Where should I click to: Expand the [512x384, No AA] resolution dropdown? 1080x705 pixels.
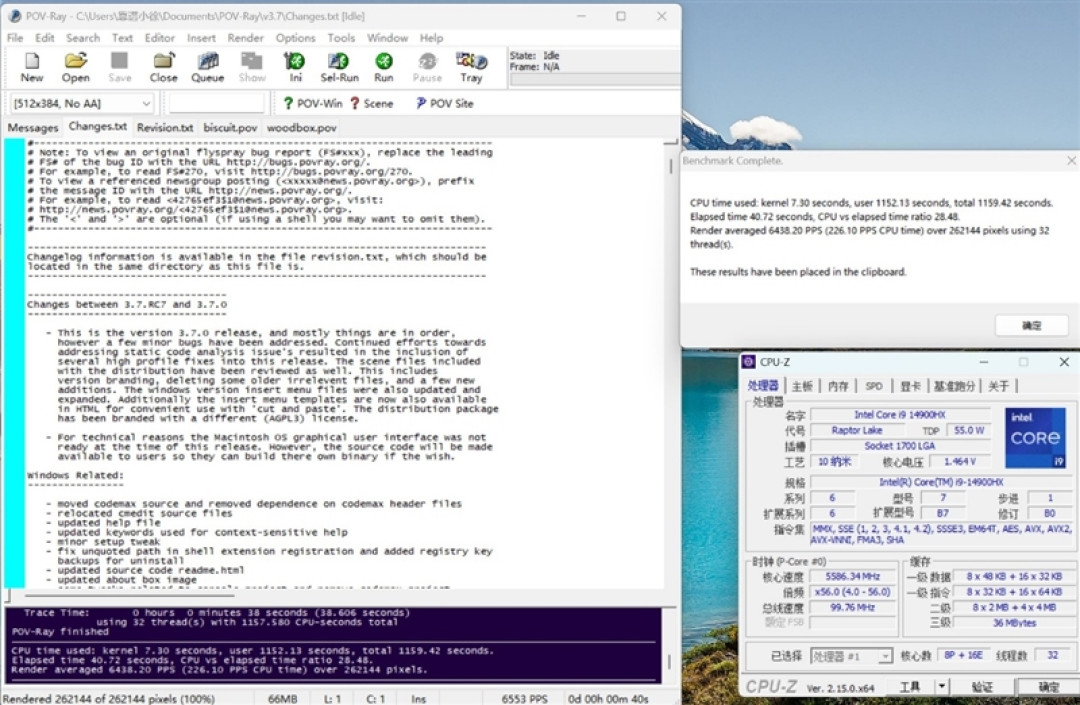[x=82, y=103]
